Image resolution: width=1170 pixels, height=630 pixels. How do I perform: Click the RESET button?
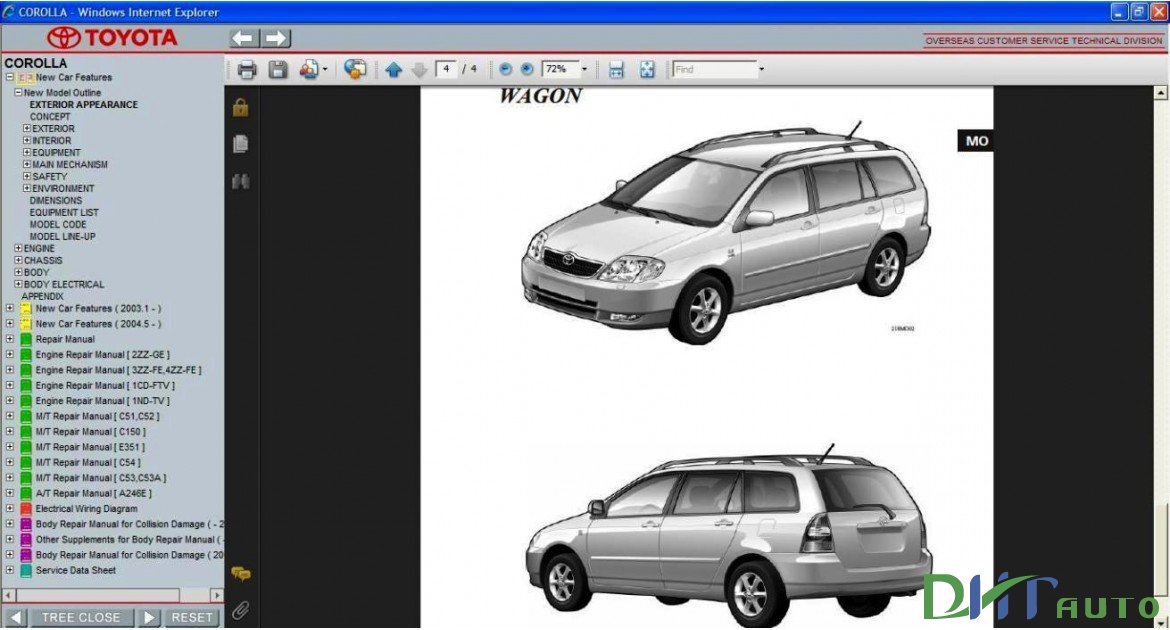(x=192, y=618)
